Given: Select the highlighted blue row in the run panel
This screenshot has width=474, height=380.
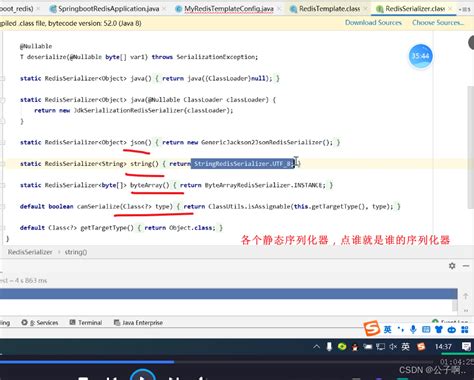Looking at the screenshot, I should coord(229,294).
